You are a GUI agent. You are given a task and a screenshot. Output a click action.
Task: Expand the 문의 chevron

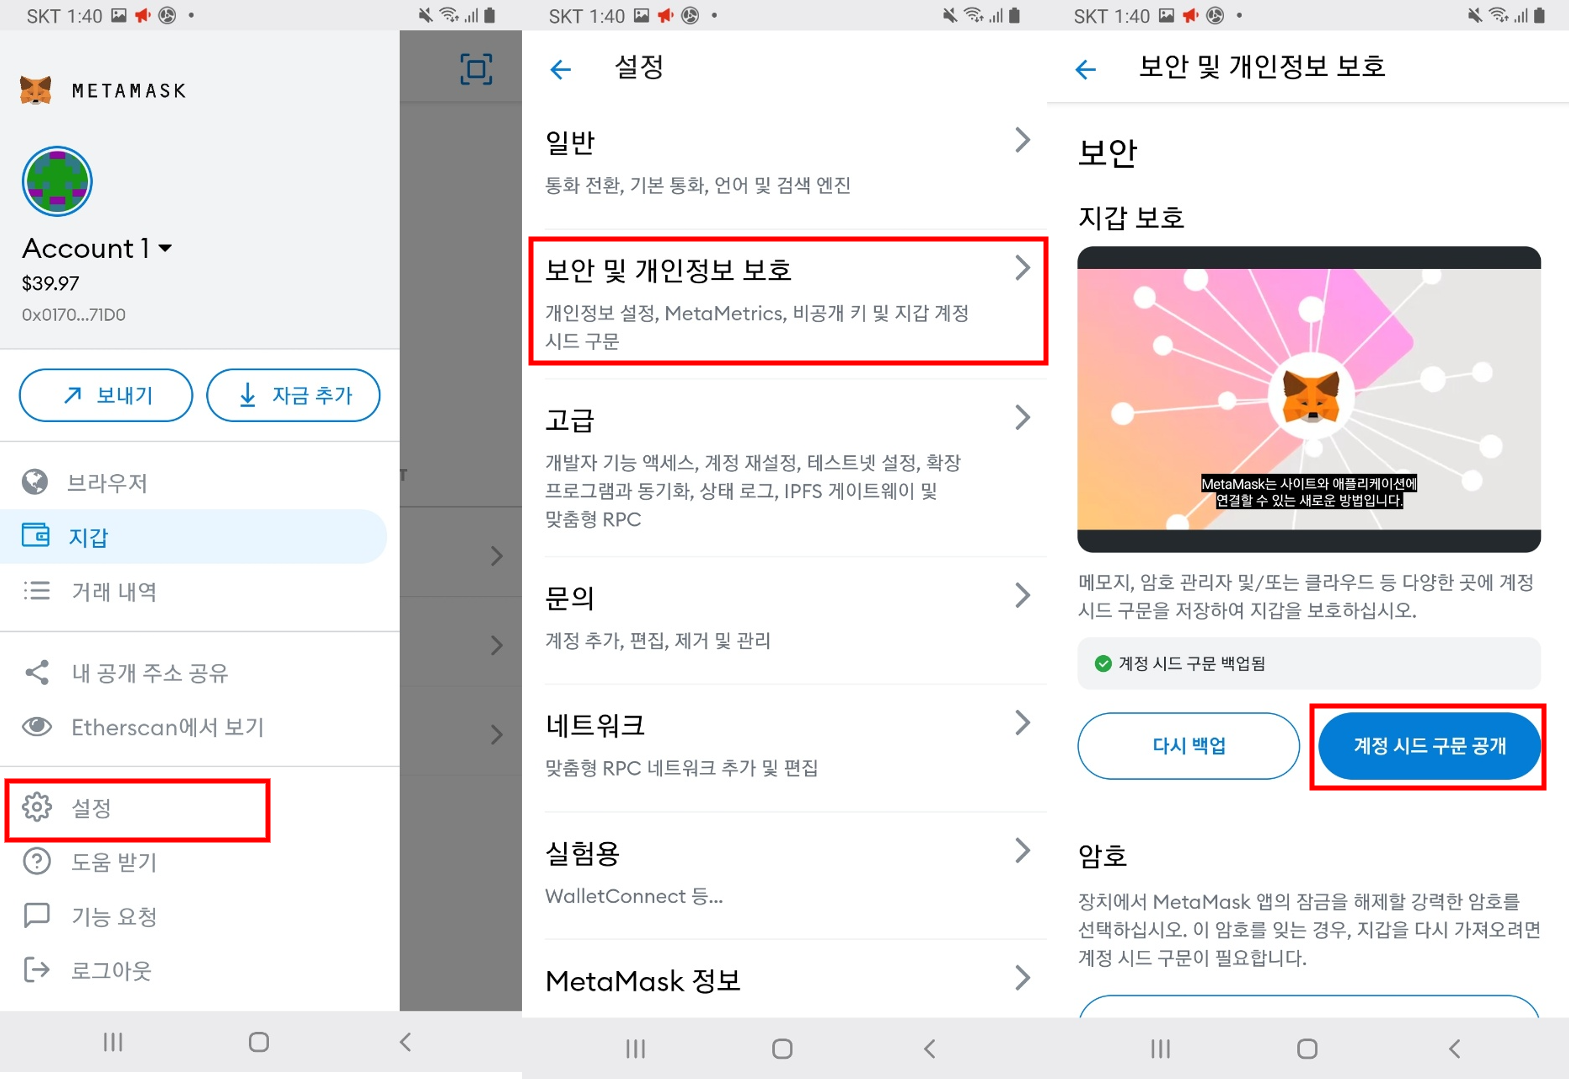[x=1022, y=595]
